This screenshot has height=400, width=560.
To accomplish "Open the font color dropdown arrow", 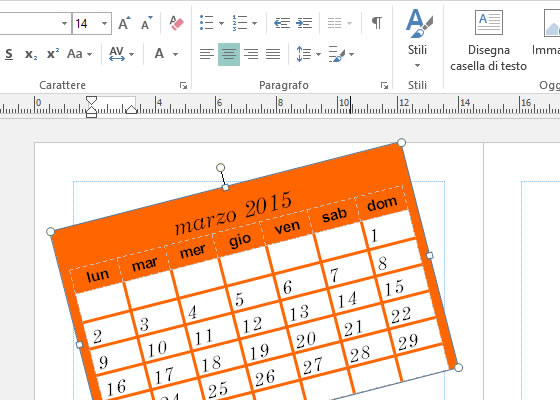I will click(175, 54).
